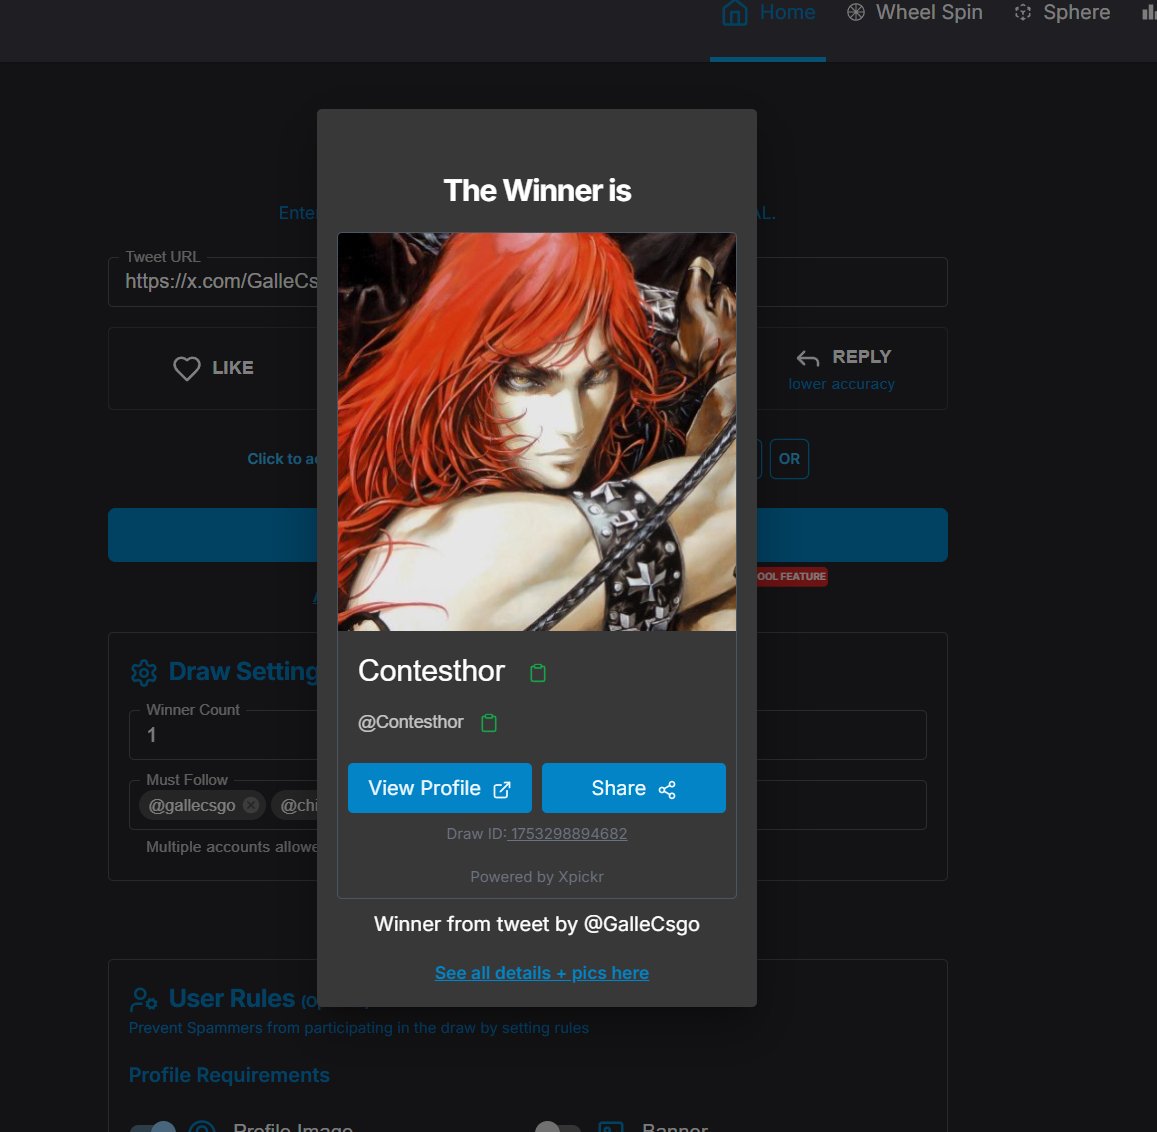The width and height of the screenshot is (1157, 1132).
Task: Switch to the Wheel Spin tab
Action: [913, 13]
